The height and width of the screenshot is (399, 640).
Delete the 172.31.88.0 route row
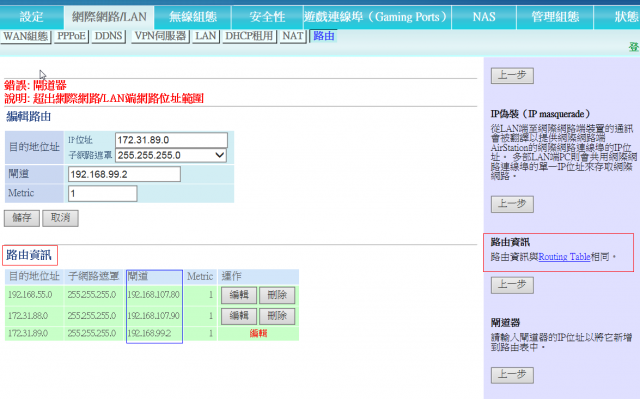(x=277, y=316)
